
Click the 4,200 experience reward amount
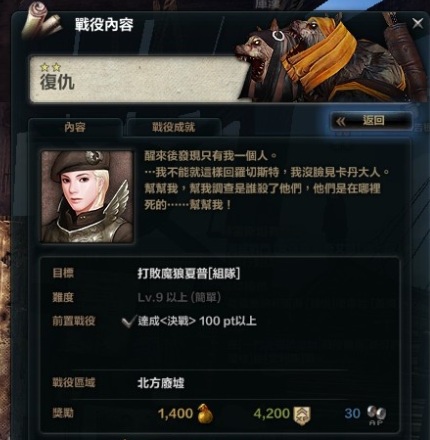pos(272,414)
